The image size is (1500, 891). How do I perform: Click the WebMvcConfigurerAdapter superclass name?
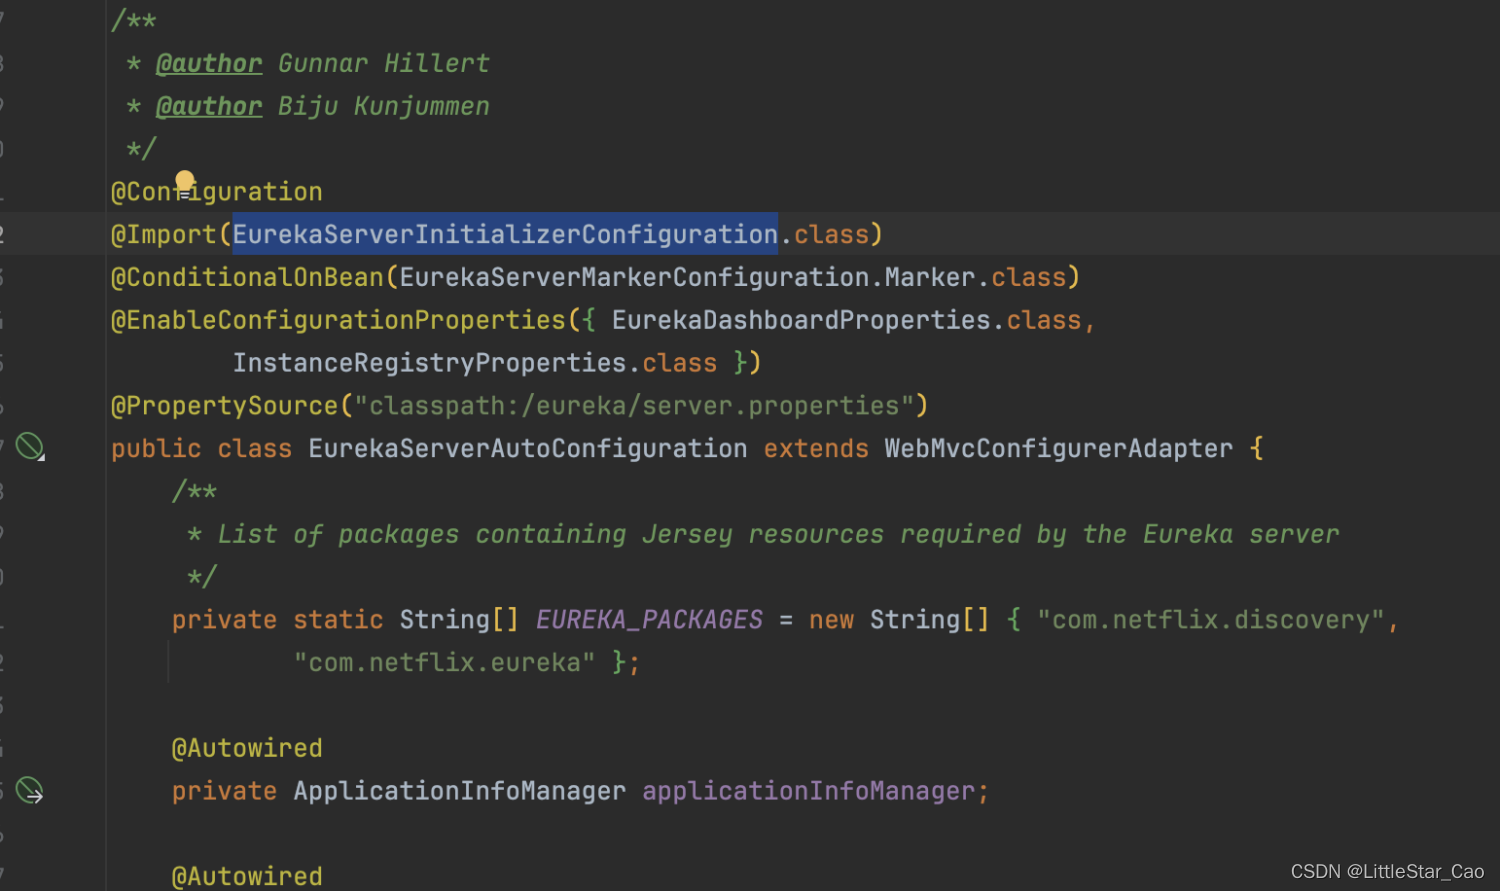[1059, 449]
